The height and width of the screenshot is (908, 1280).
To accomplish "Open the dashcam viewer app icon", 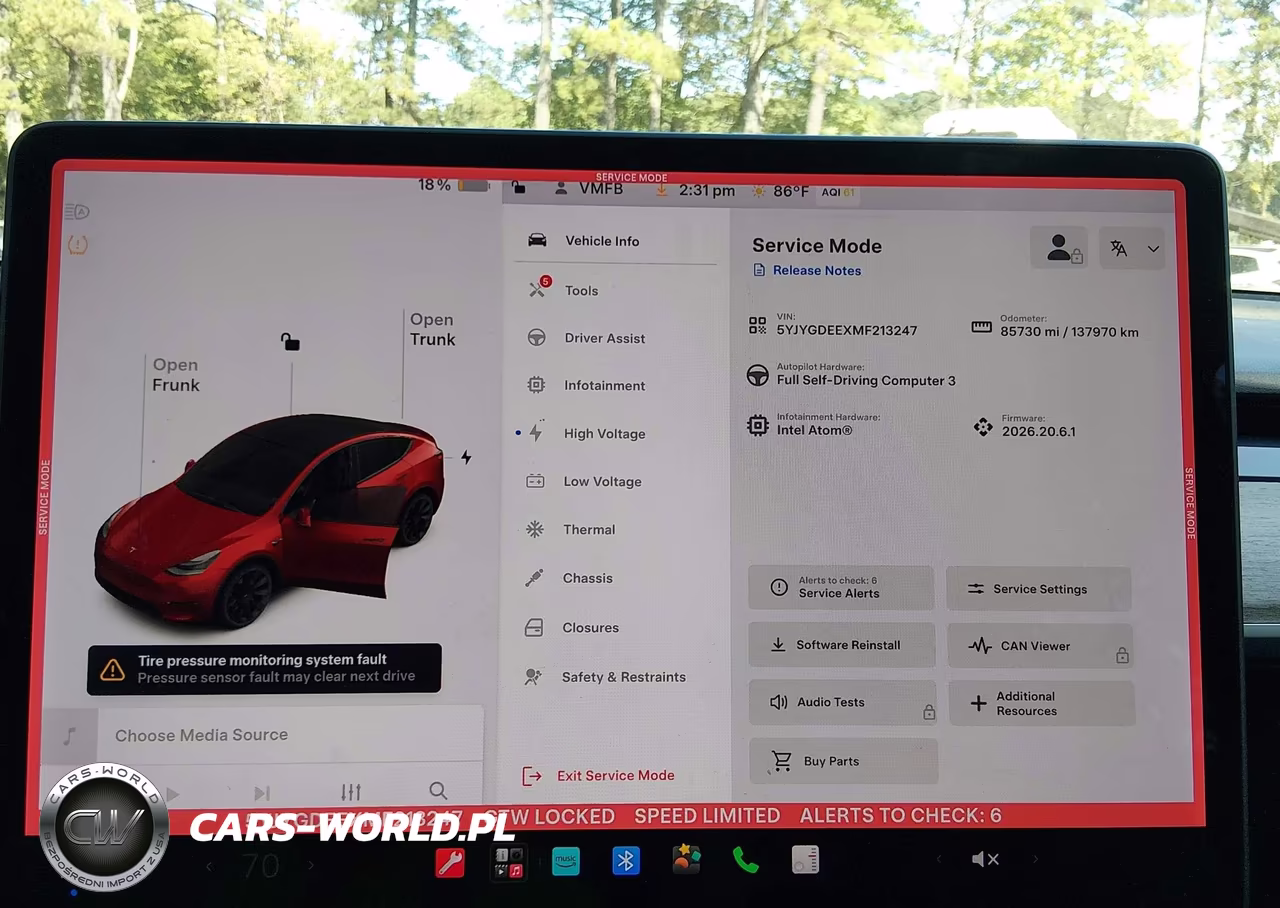I will (x=805, y=860).
